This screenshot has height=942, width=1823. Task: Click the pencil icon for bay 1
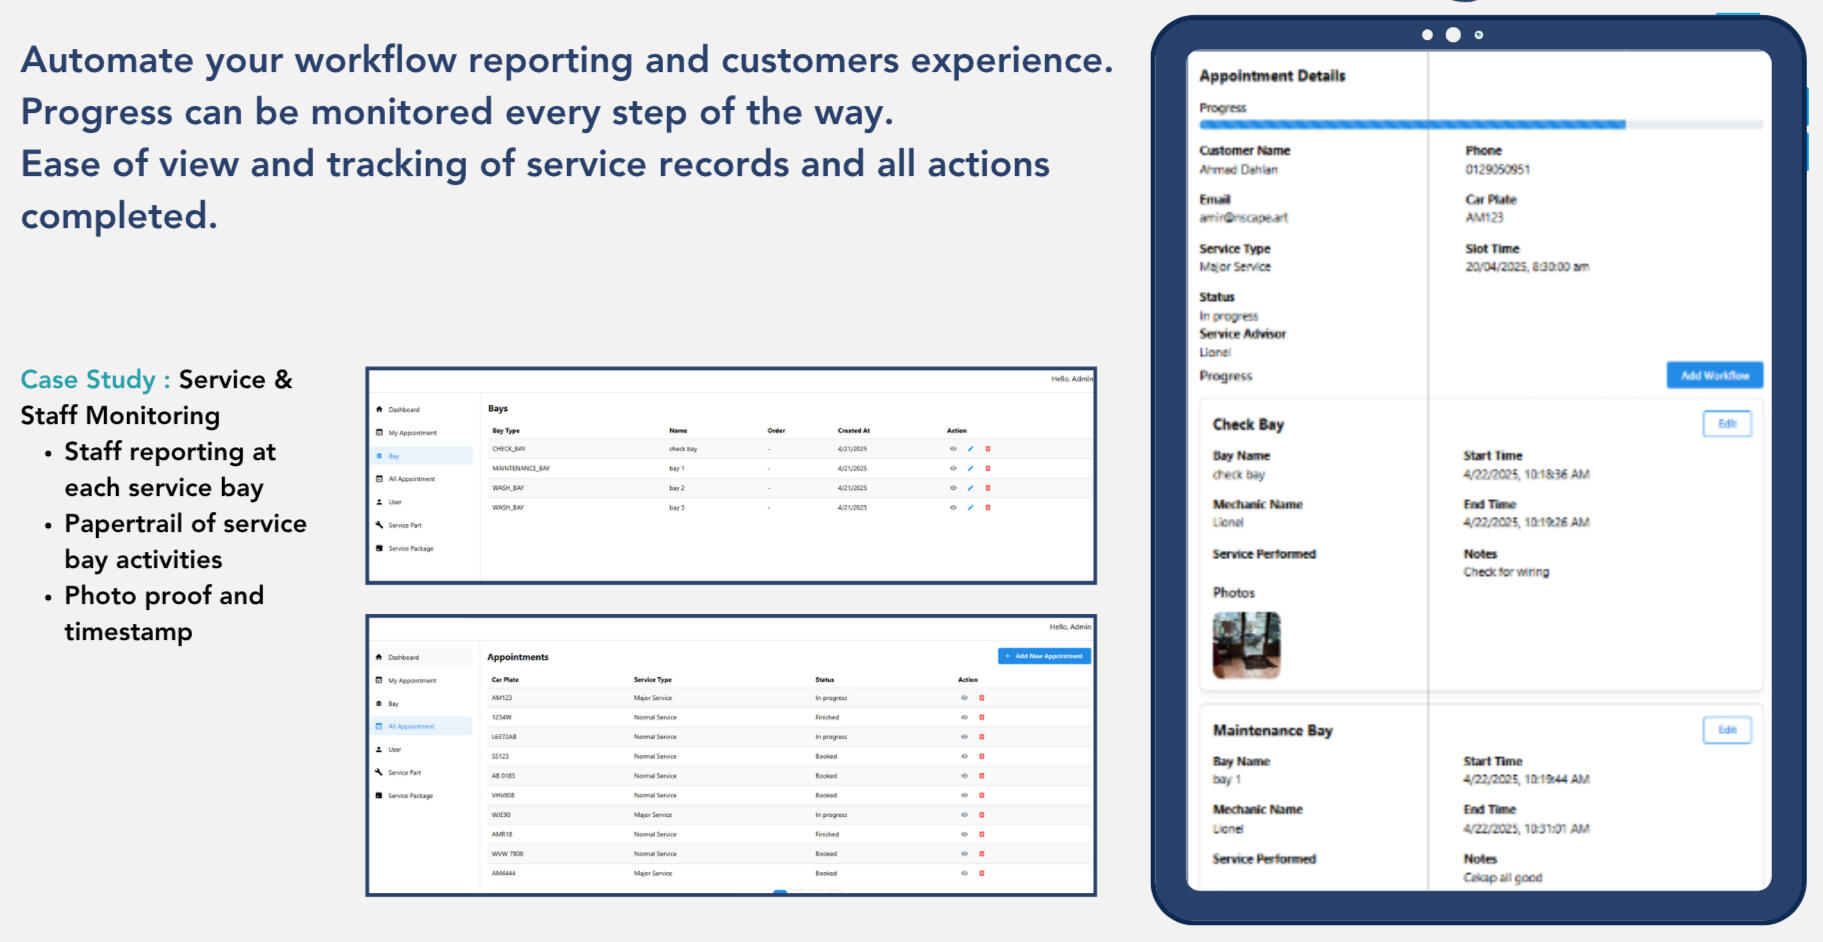point(970,468)
